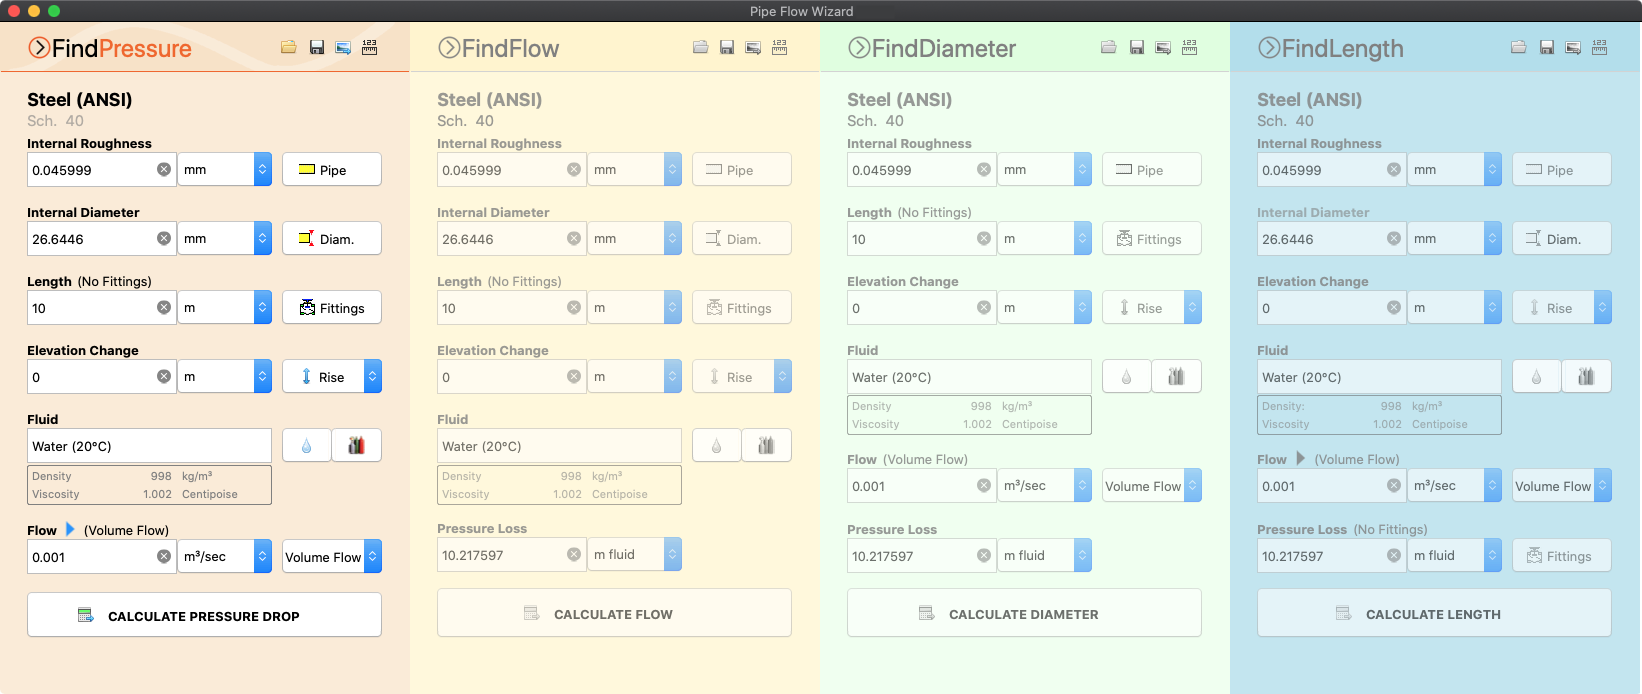1642x694 pixels.
Task: Click the Pipe material button in FindPressure
Action: click(331, 170)
